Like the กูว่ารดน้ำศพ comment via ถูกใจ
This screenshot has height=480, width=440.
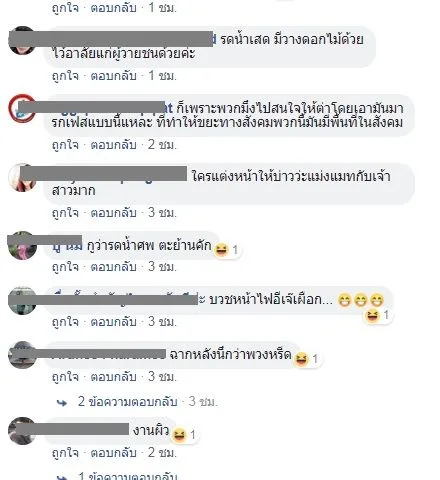click(65, 267)
